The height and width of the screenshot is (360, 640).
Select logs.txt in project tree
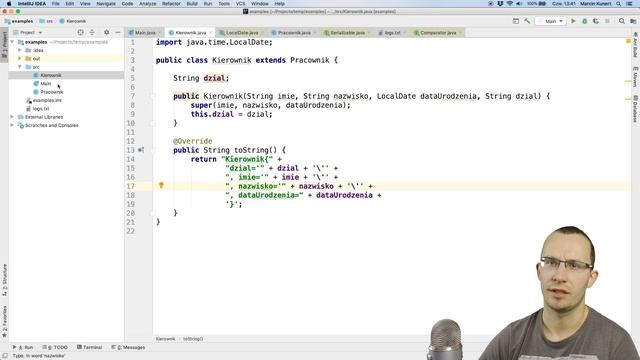pyautogui.click(x=41, y=109)
